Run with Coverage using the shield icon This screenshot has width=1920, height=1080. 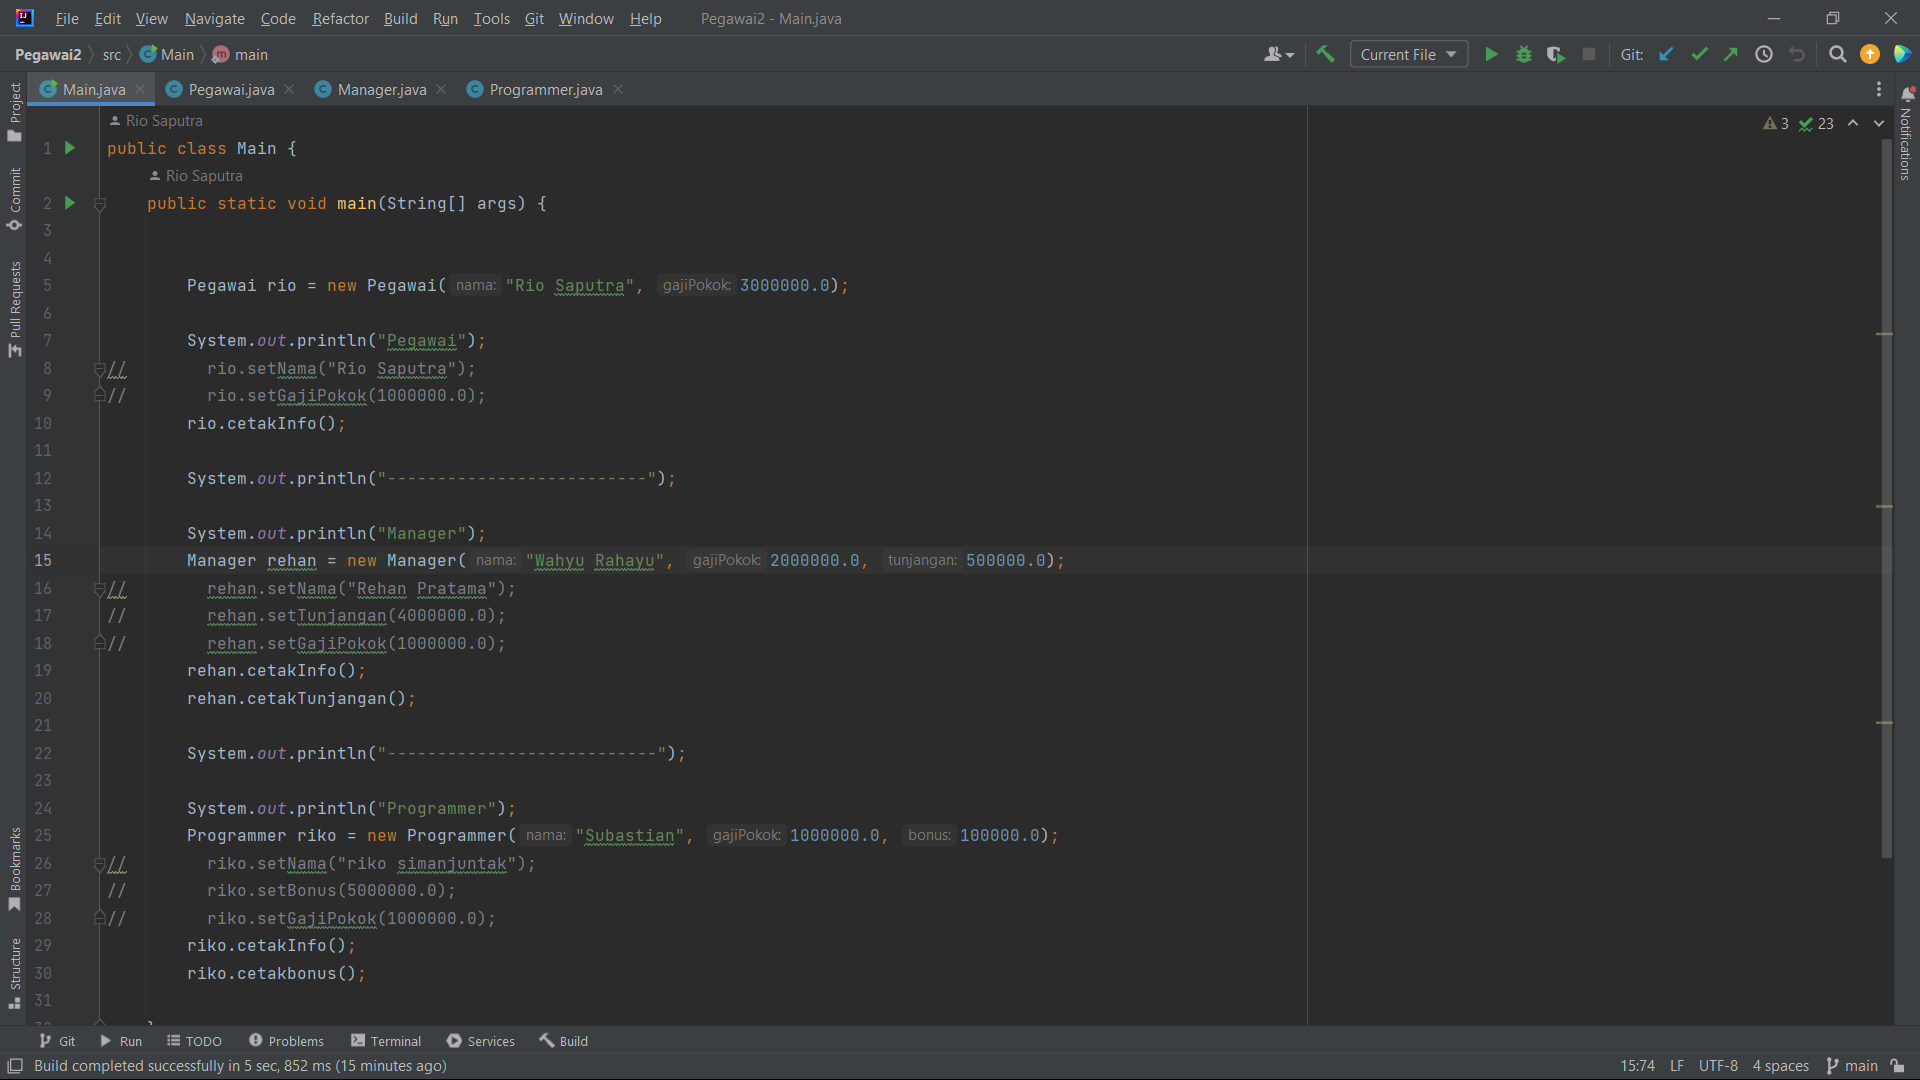(1556, 54)
